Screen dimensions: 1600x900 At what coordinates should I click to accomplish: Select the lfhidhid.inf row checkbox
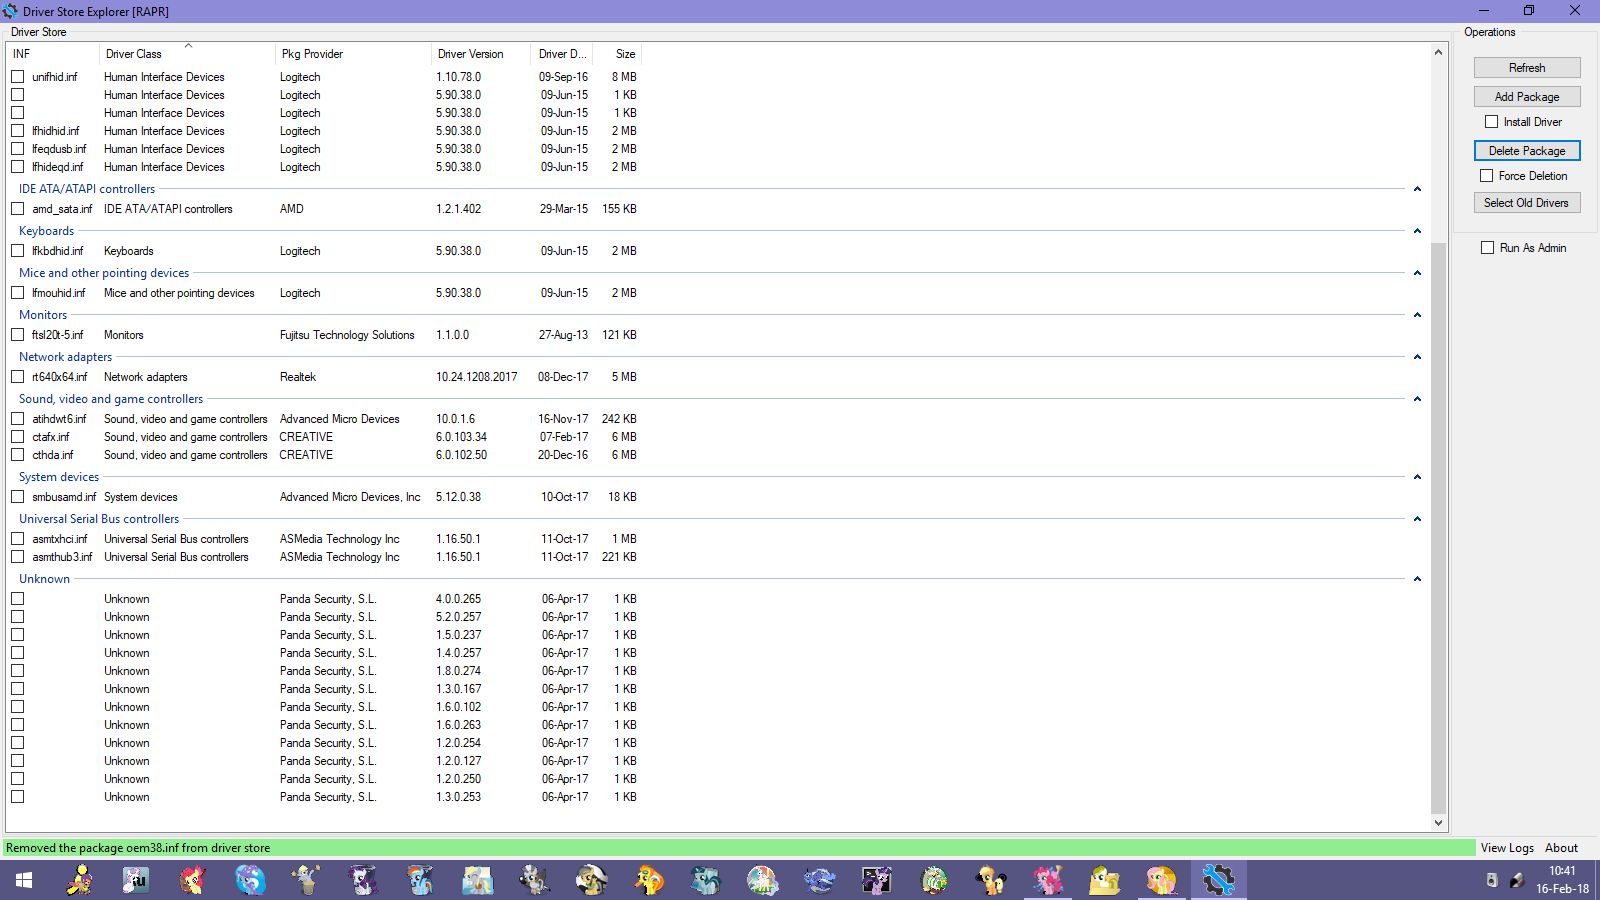18,131
